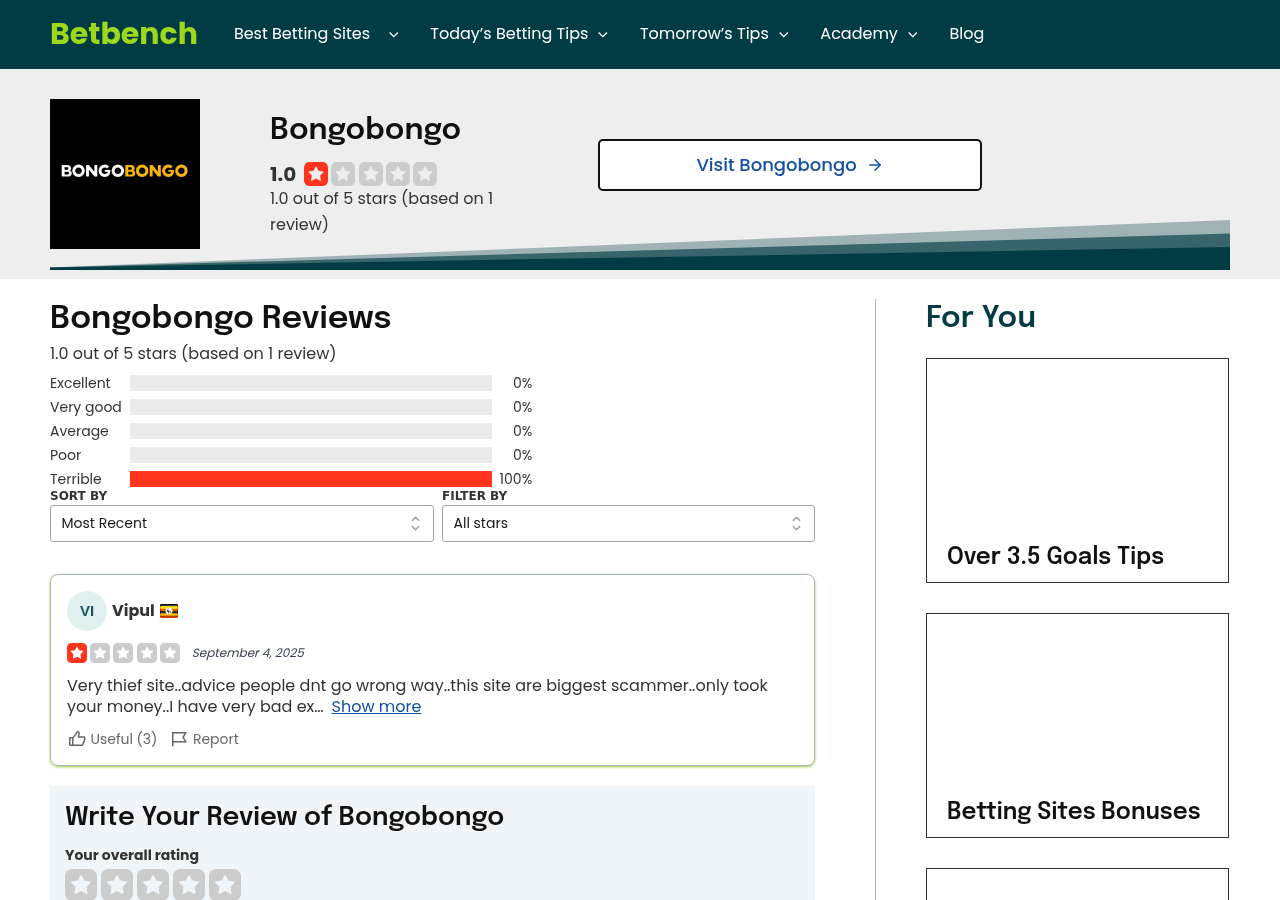This screenshot has height=900, width=1280.
Task: Open Best Betting Sites menu
Action: 302,34
